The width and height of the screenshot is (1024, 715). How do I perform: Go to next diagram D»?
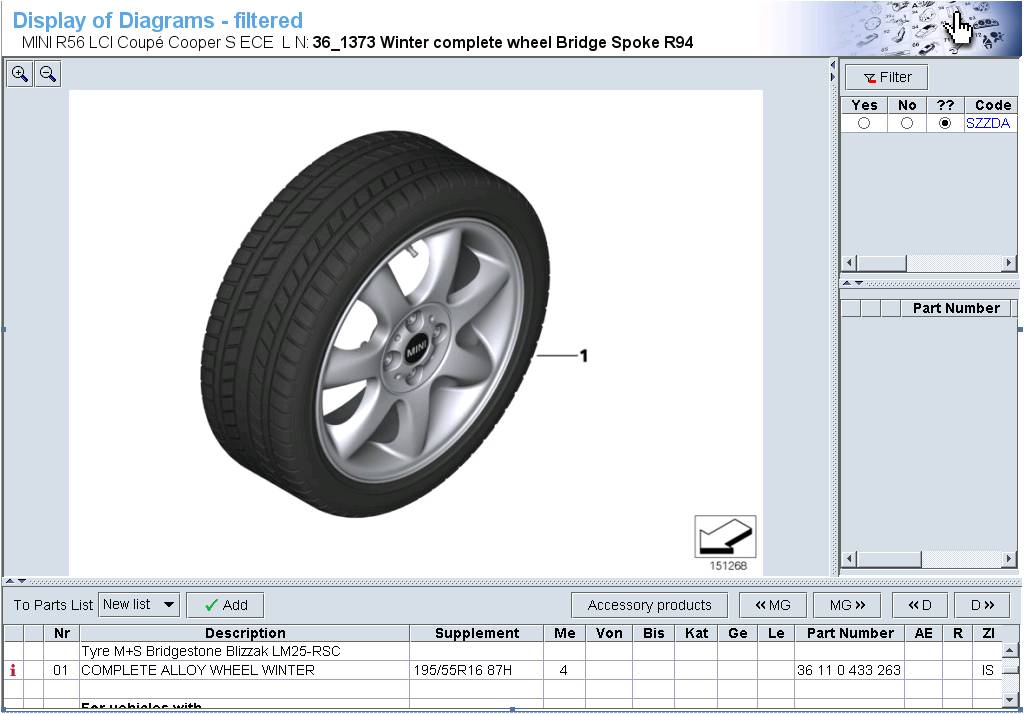coord(982,605)
